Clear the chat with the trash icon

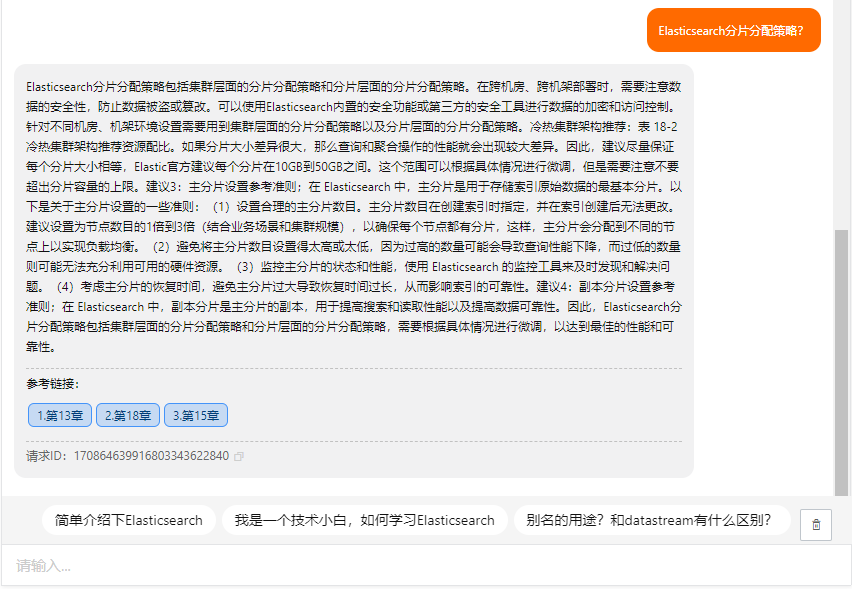click(x=816, y=525)
